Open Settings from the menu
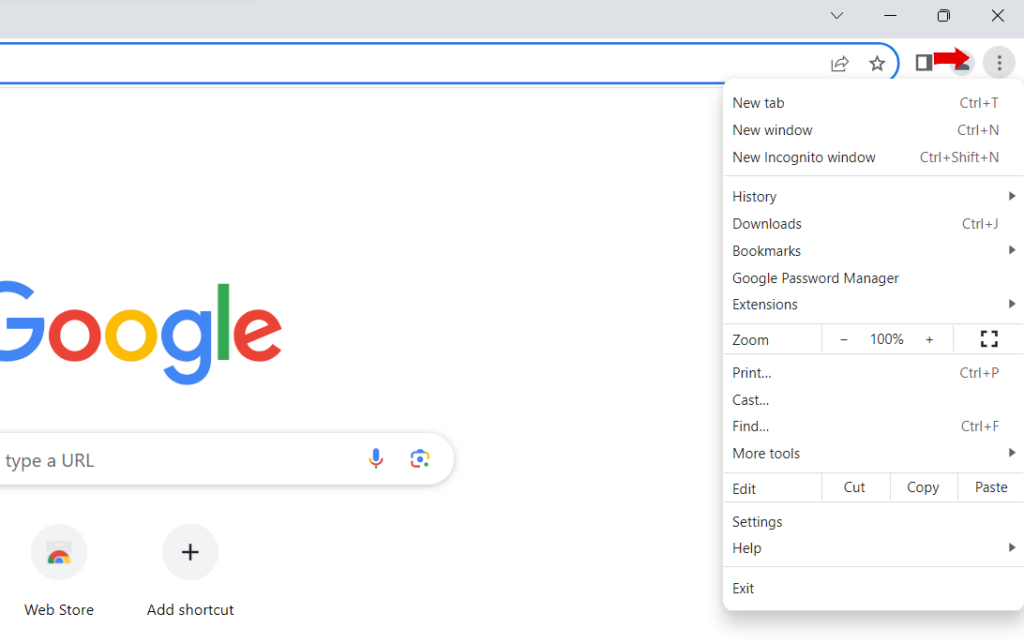 coord(757,522)
